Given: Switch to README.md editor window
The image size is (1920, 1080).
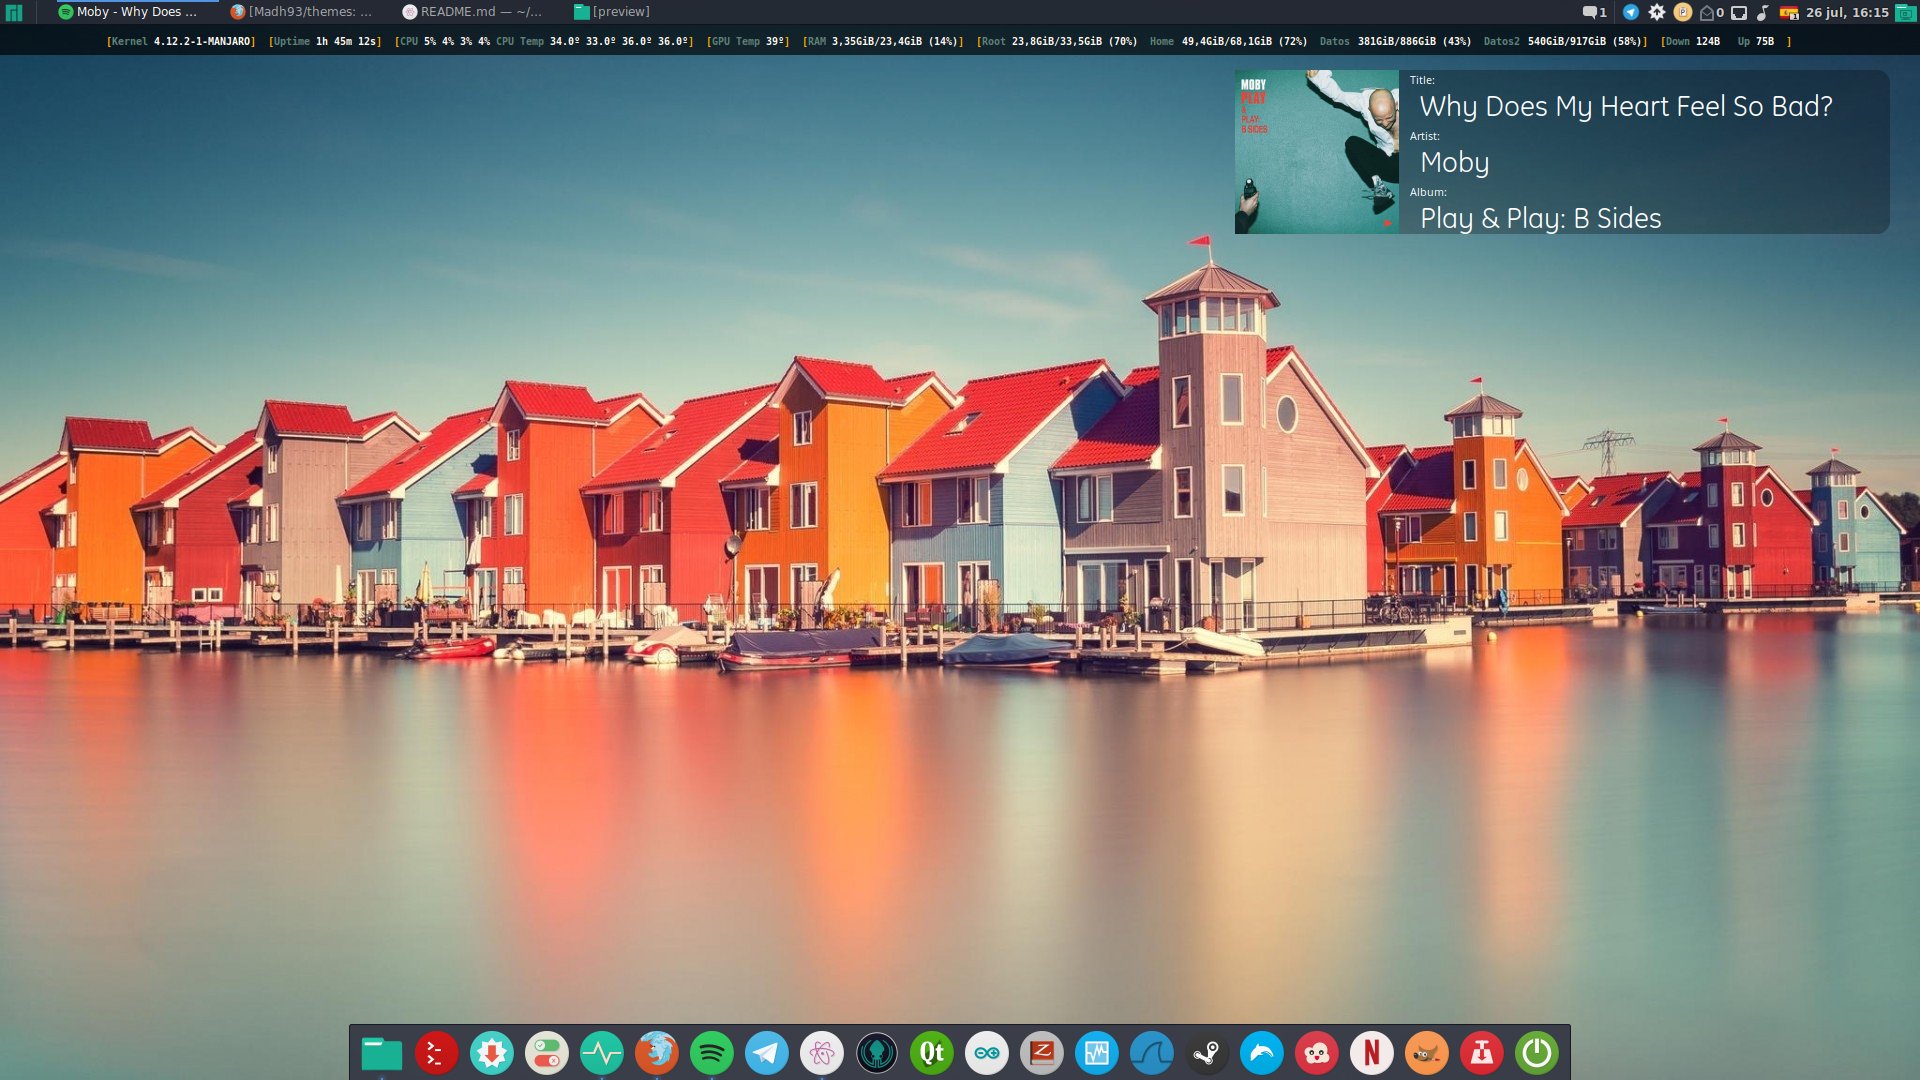Looking at the screenshot, I should coord(472,12).
